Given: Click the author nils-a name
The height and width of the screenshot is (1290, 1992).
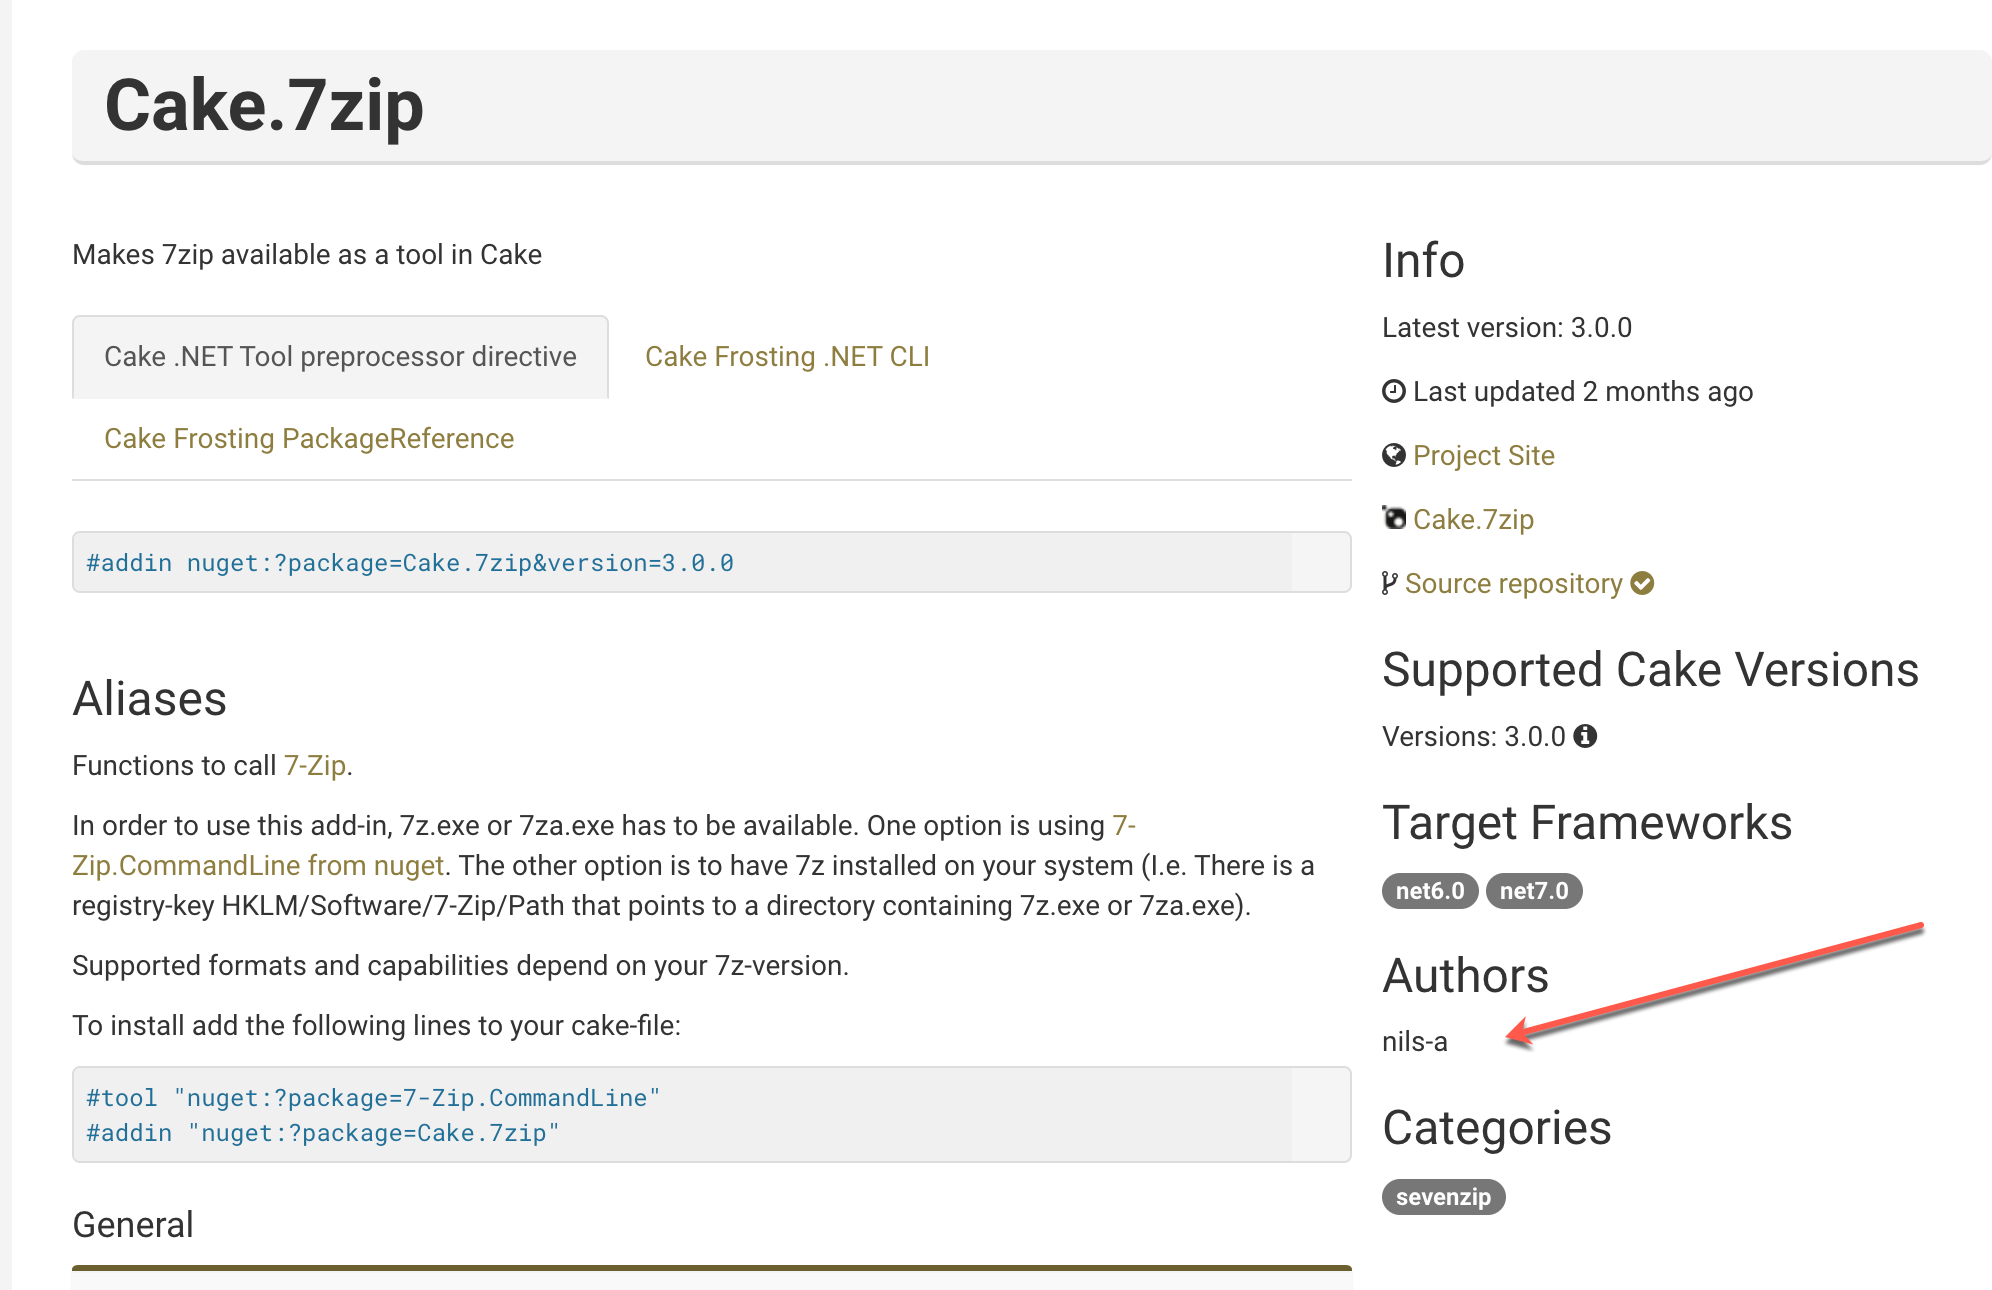Looking at the screenshot, I should point(1412,1041).
